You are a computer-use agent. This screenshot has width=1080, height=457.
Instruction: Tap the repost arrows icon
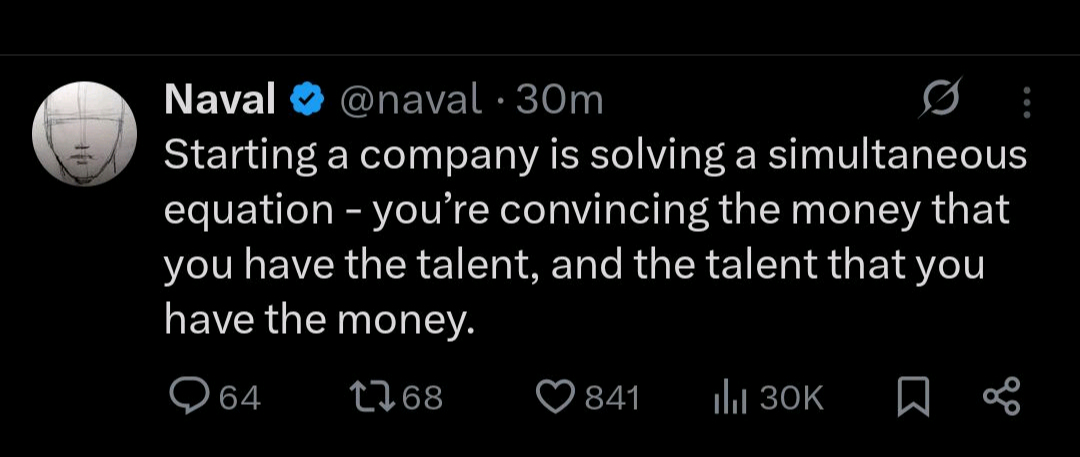[370, 397]
